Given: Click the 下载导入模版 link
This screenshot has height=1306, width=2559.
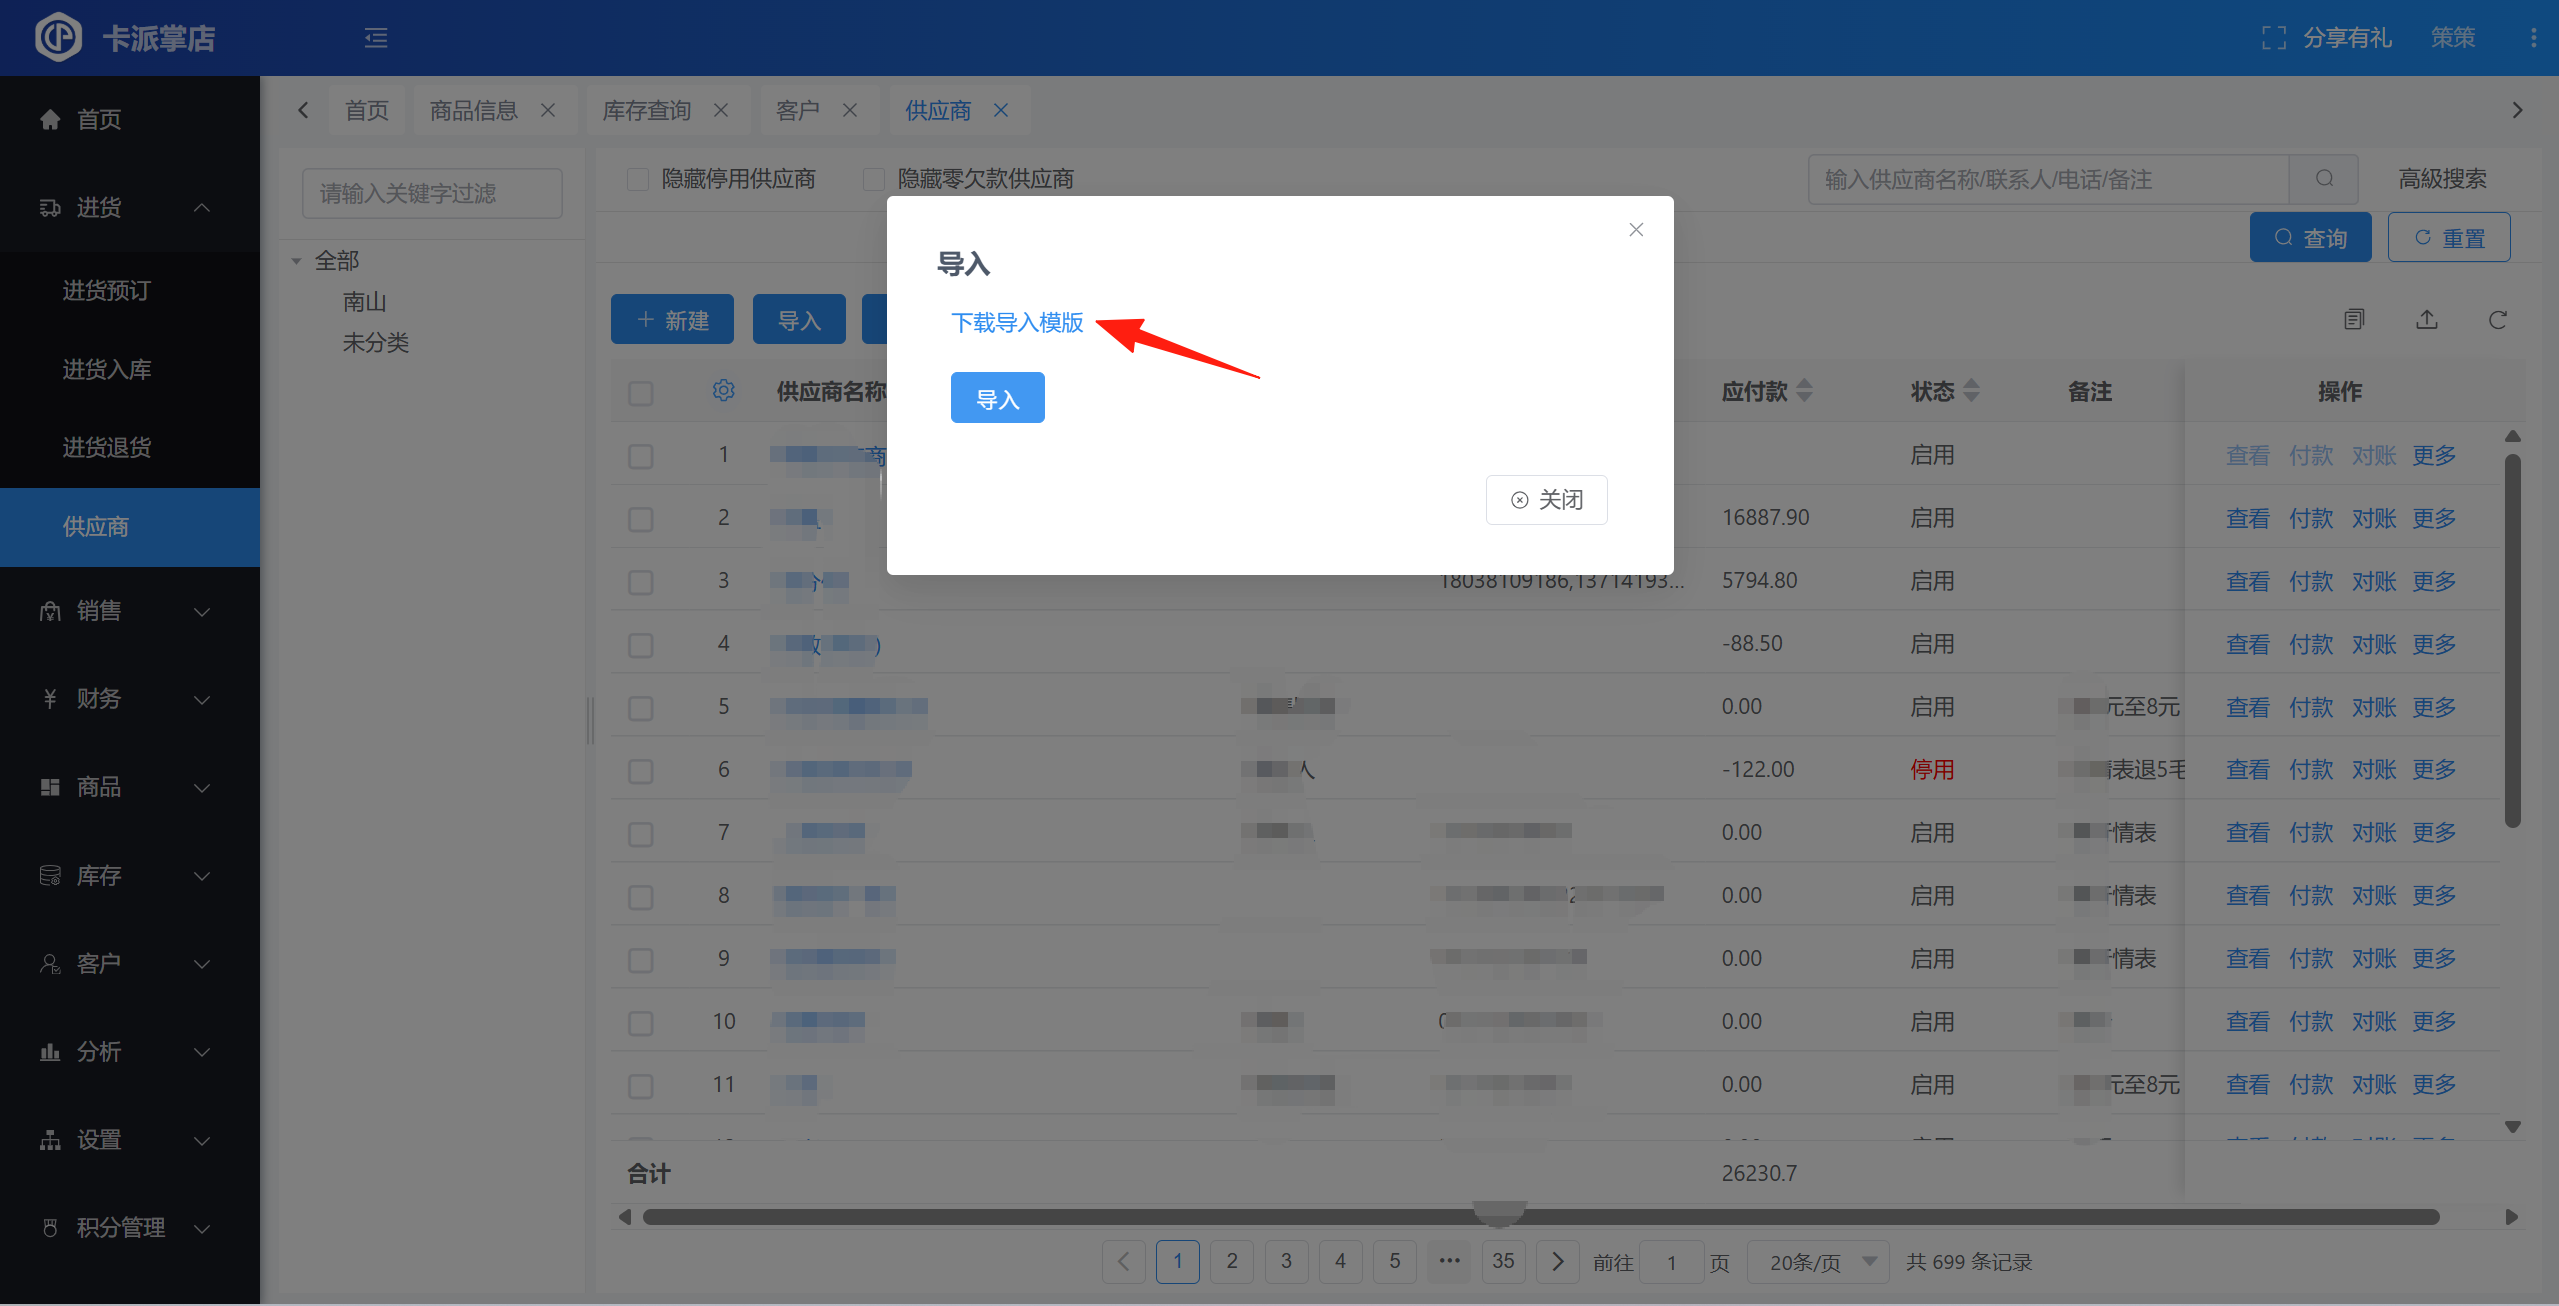Looking at the screenshot, I should tap(1017, 323).
